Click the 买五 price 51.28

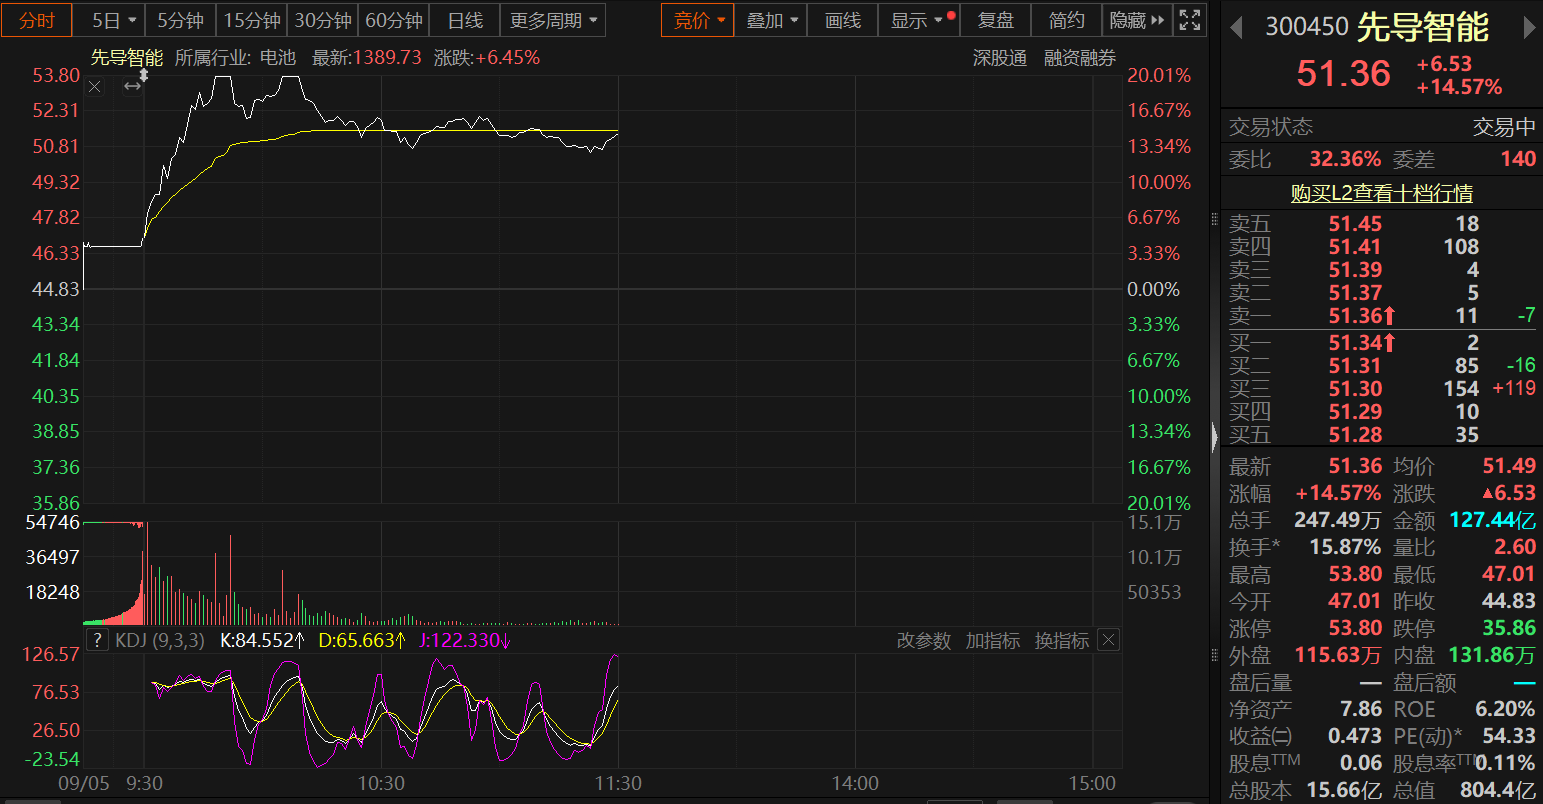pyautogui.click(x=1355, y=435)
